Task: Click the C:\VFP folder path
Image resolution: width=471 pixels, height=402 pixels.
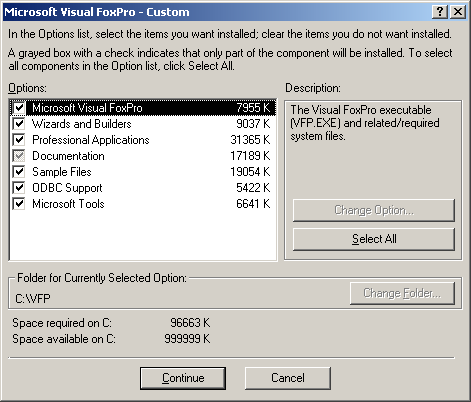Action: tap(33, 298)
